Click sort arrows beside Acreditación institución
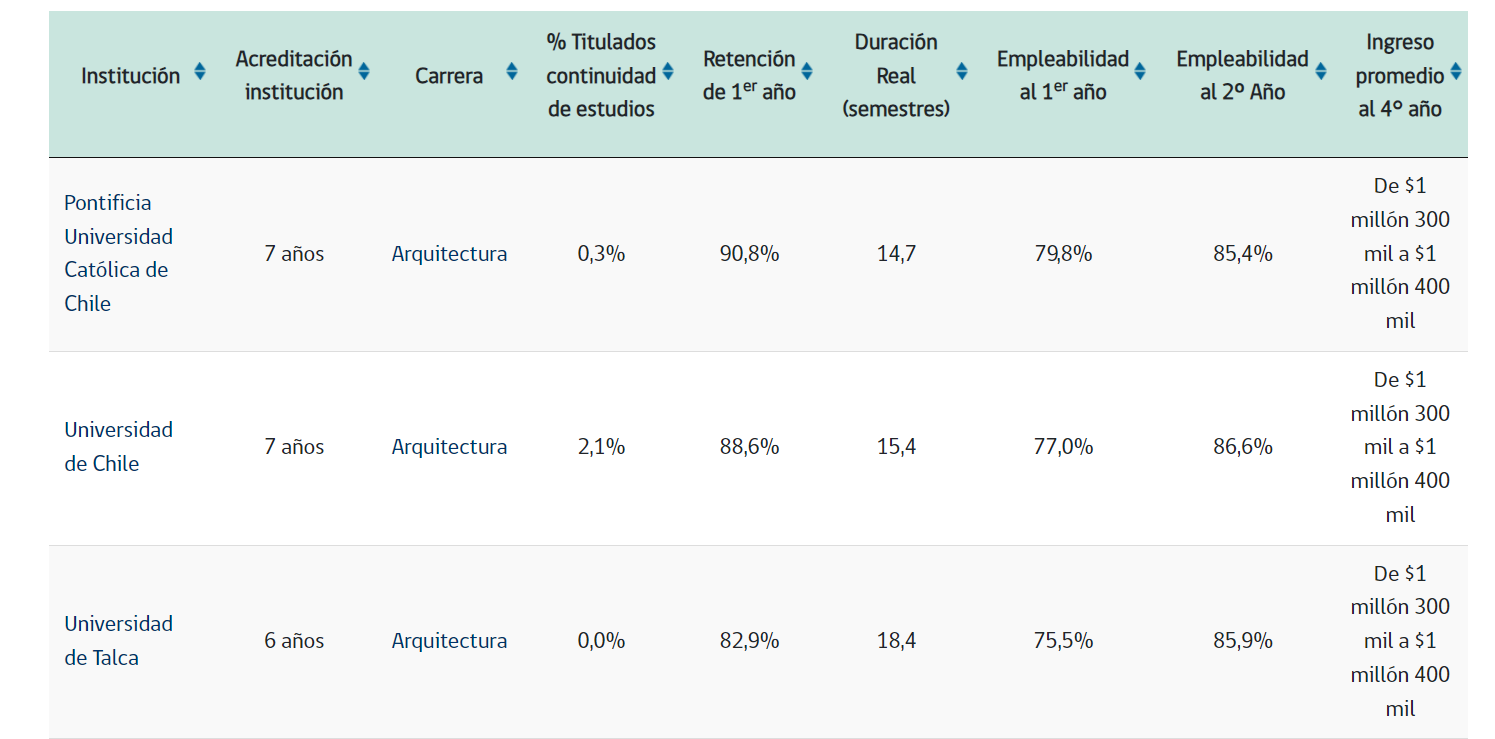1495x739 pixels. click(364, 71)
